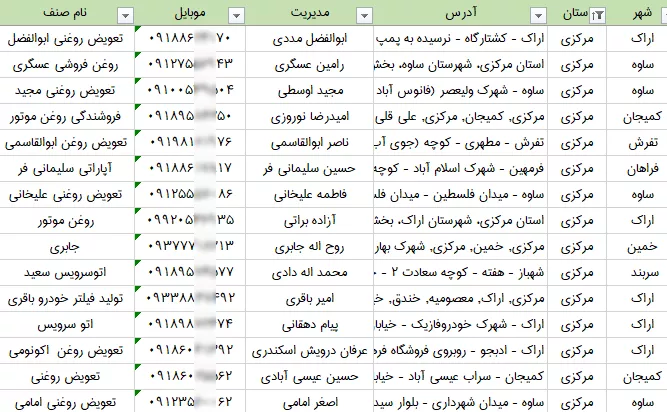Select manager cell رامین عسگری

click(x=309, y=65)
